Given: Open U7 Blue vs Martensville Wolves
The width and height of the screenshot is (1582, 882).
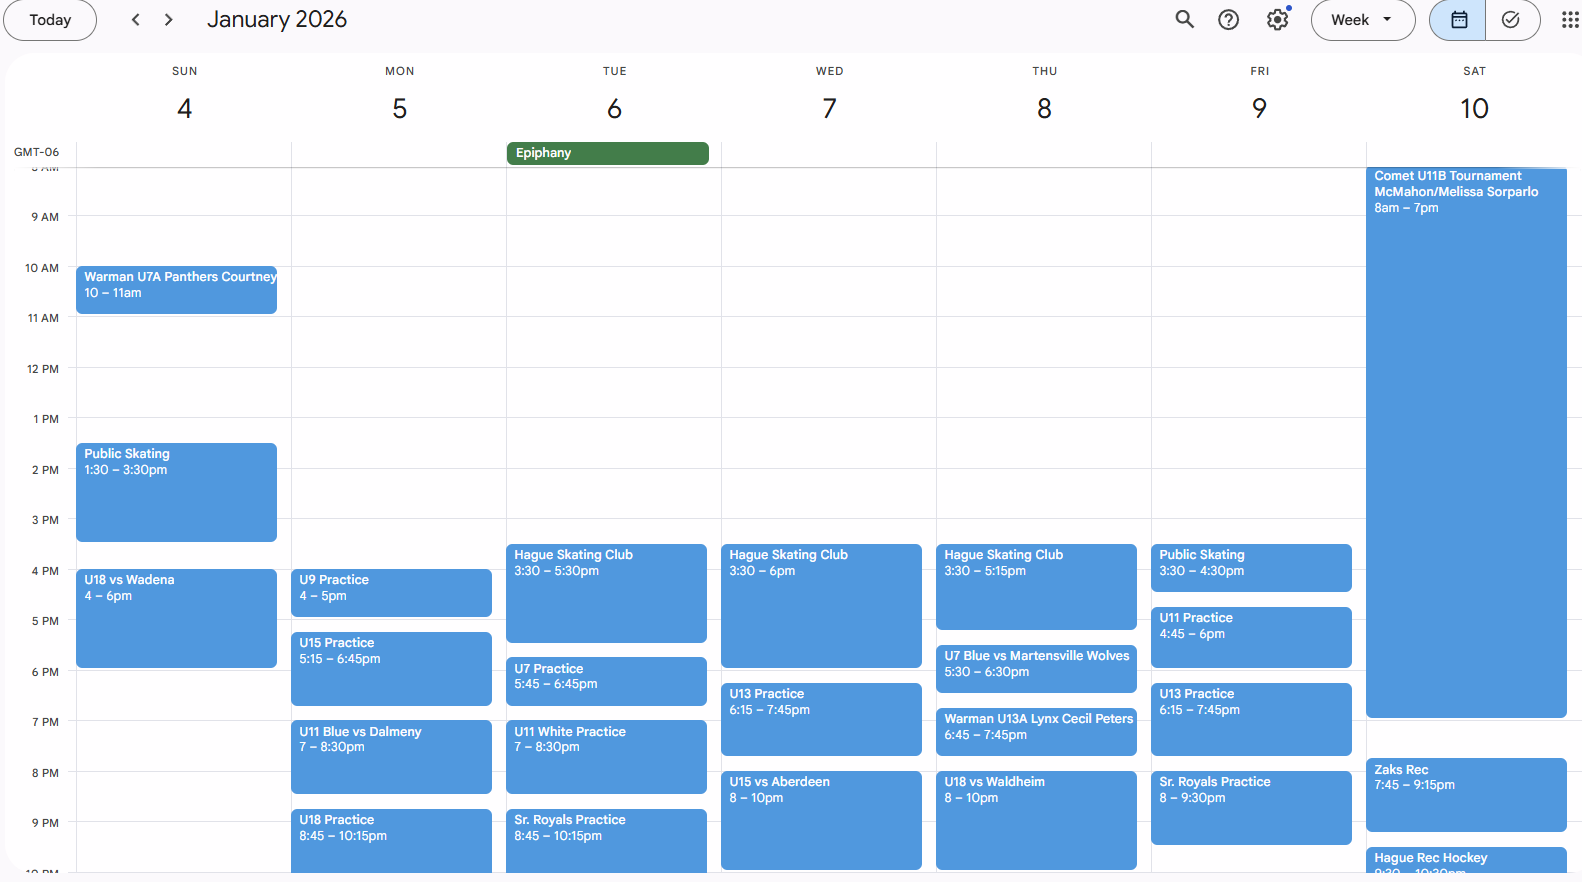Looking at the screenshot, I should pos(1036,668).
